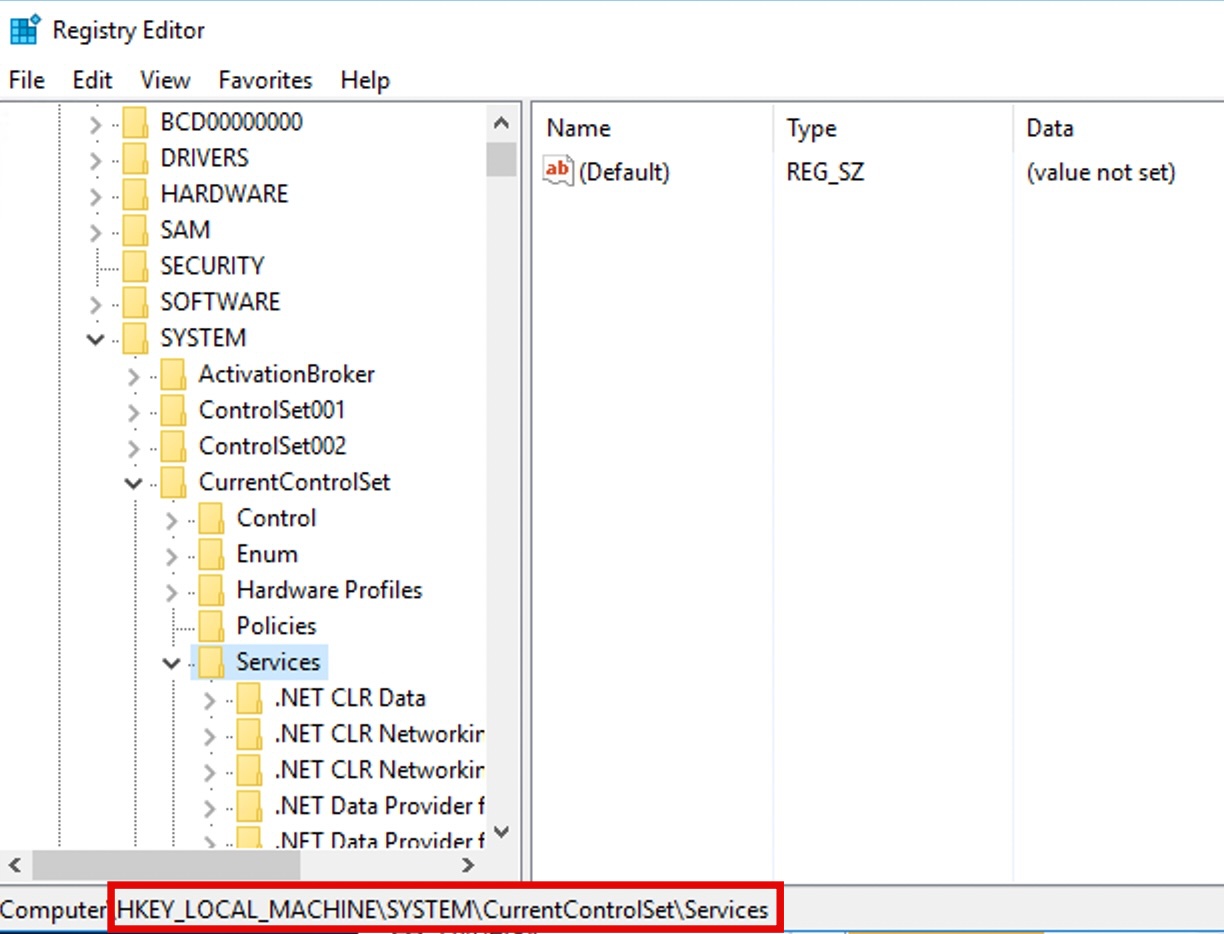Click the REG_SZ type cell
1224x934 pixels.
[825, 172]
